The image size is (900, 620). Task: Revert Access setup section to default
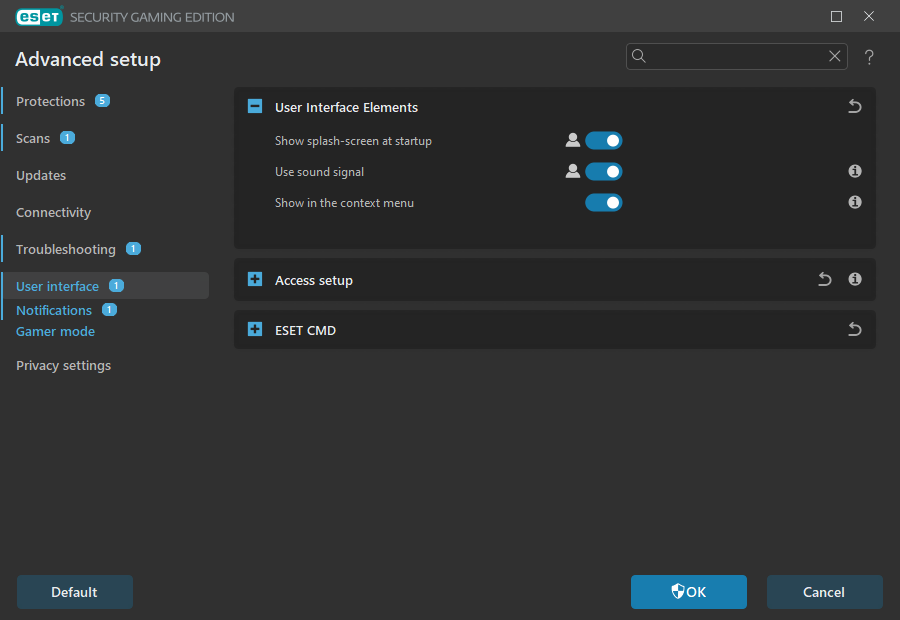click(x=825, y=279)
